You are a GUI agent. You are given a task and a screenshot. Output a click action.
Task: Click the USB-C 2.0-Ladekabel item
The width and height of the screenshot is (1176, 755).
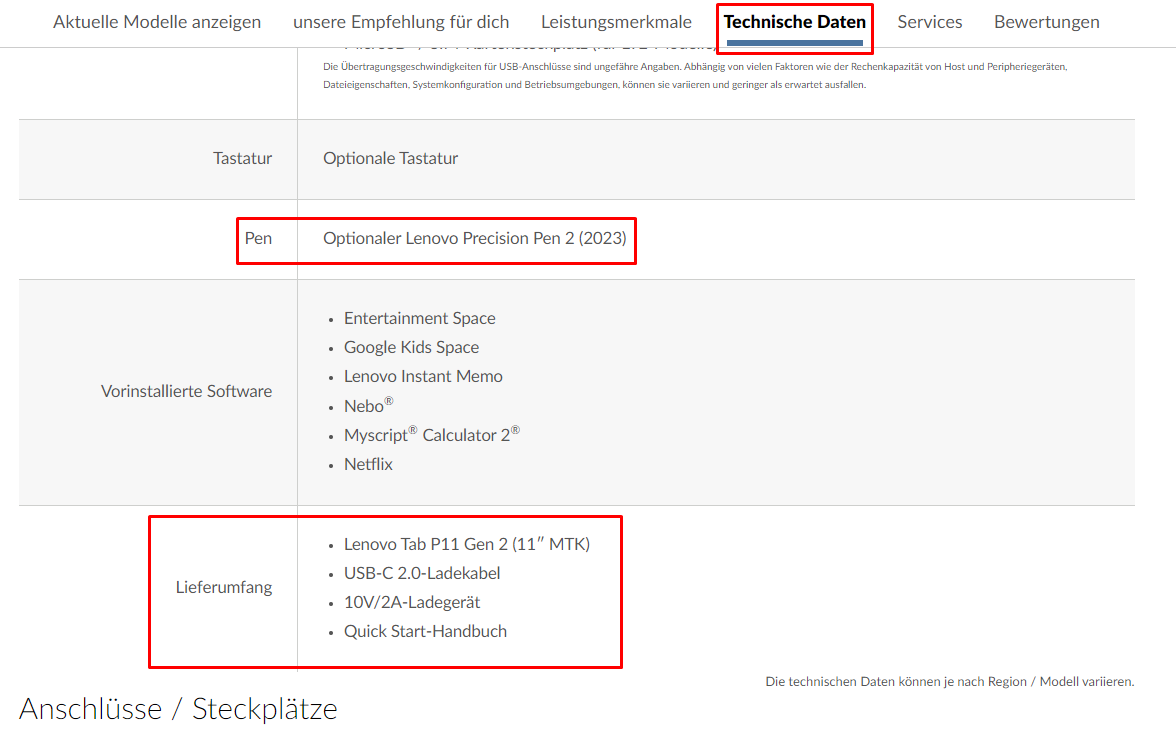coord(422,573)
